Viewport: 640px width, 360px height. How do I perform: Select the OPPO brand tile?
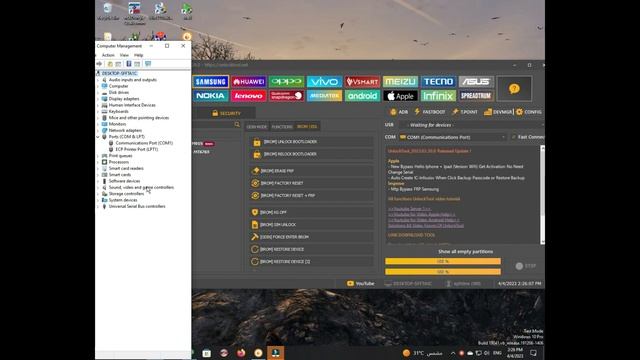287,82
